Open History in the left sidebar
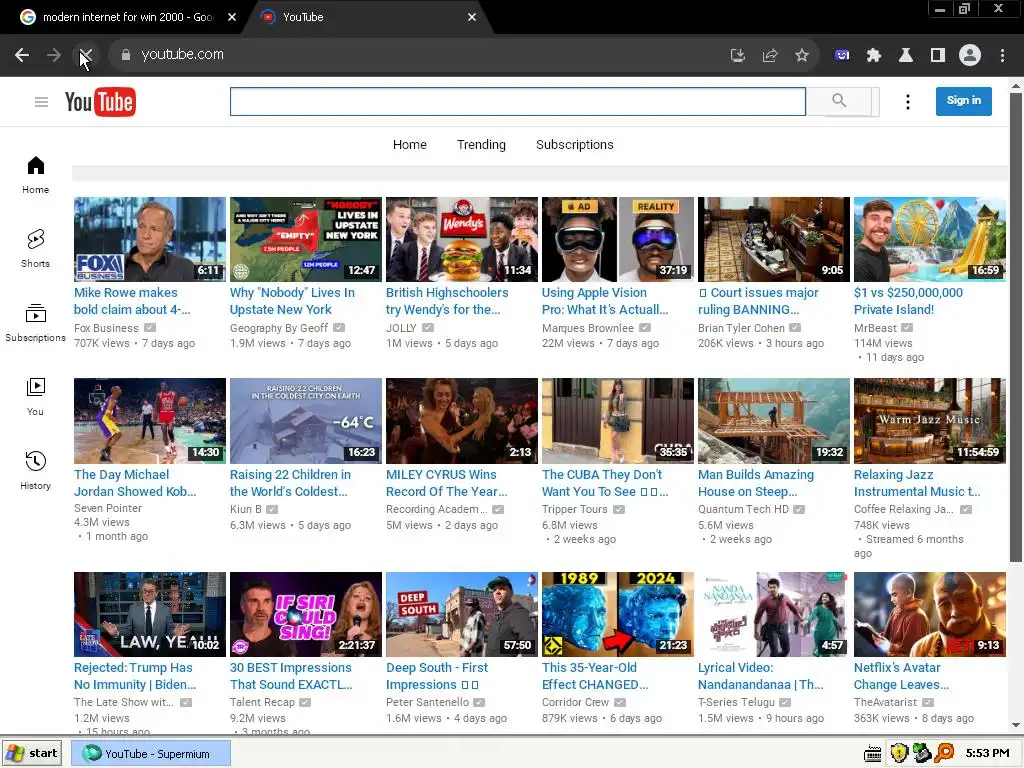This screenshot has height=768, width=1024. (35, 471)
